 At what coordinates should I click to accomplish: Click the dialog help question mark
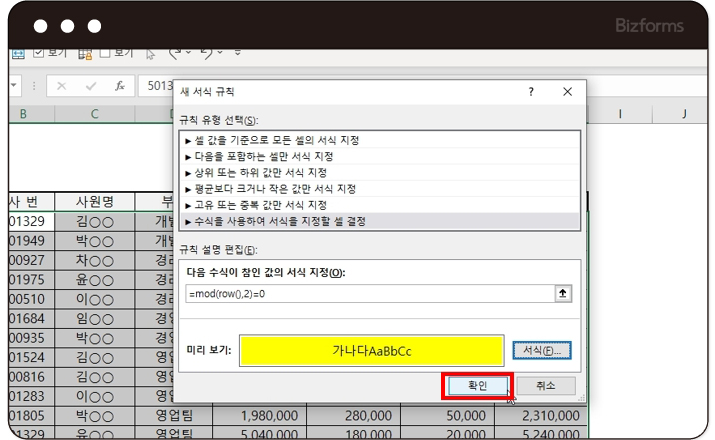click(530, 91)
